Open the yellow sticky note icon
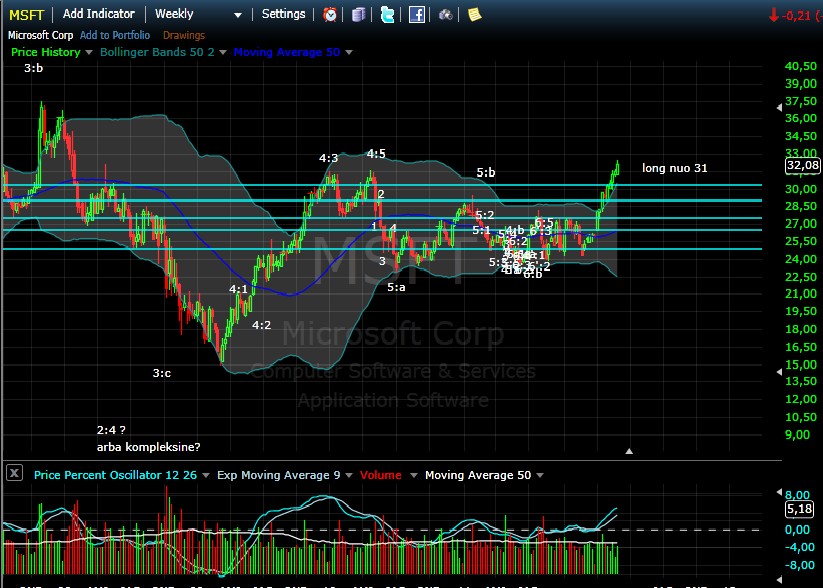 [474, 15]
